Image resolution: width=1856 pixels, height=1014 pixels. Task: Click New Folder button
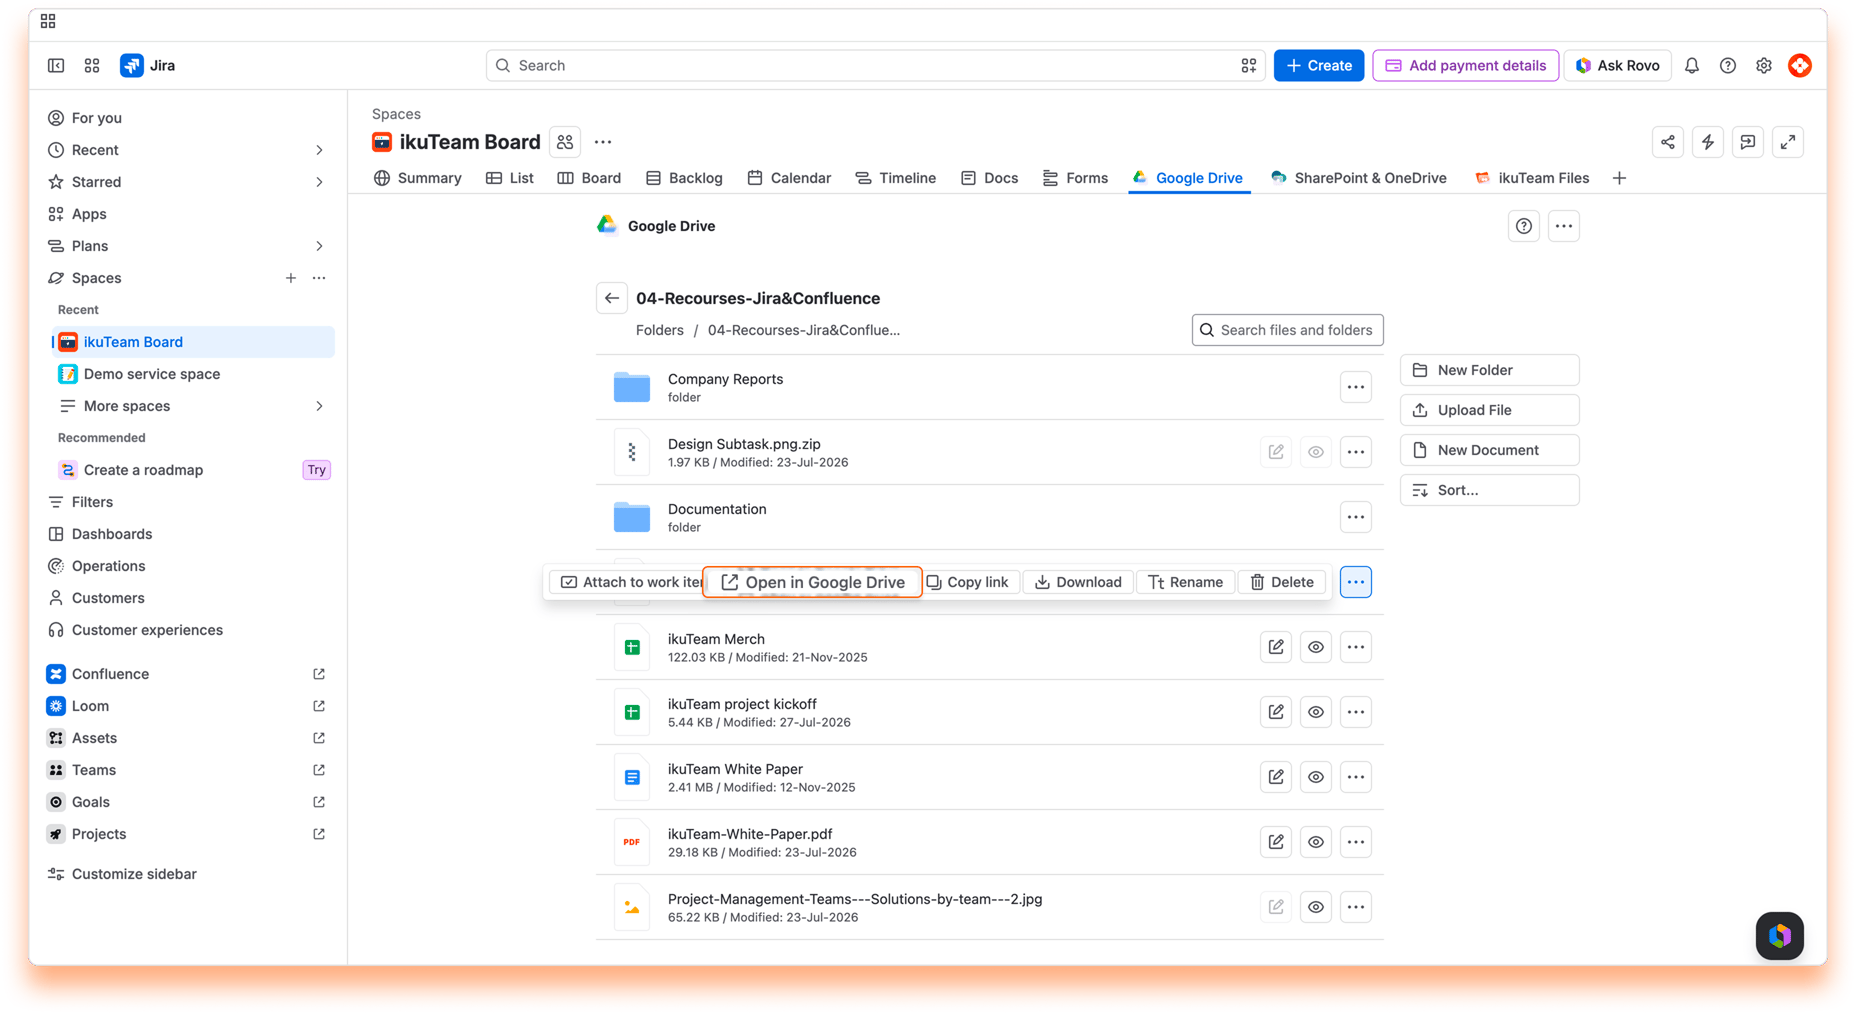click(1489, 370)
